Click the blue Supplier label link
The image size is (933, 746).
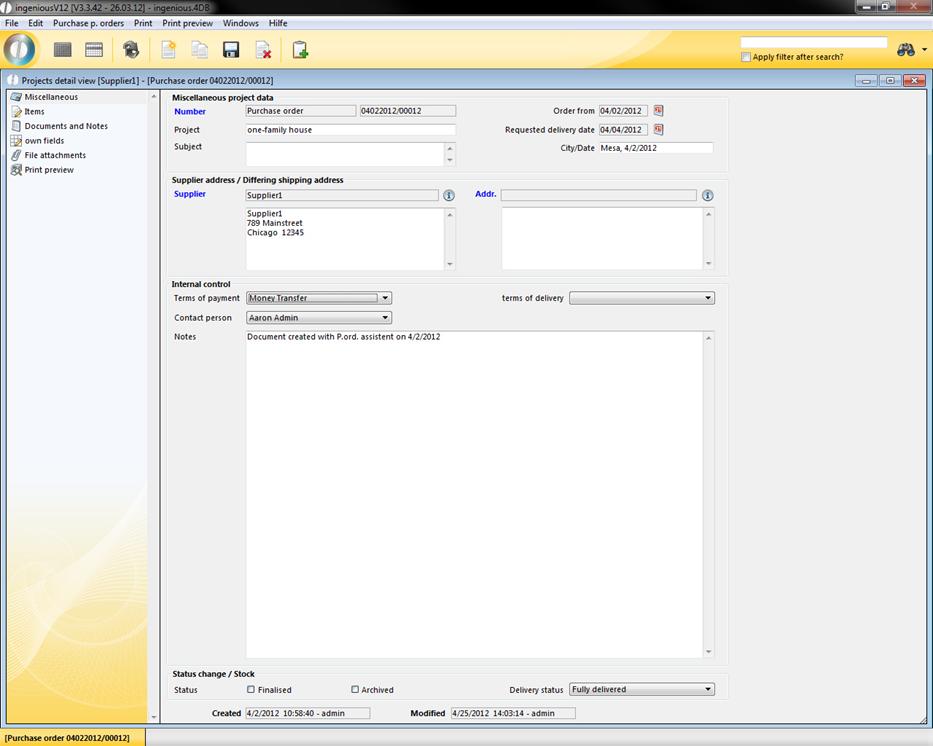(x=190, y=194)
